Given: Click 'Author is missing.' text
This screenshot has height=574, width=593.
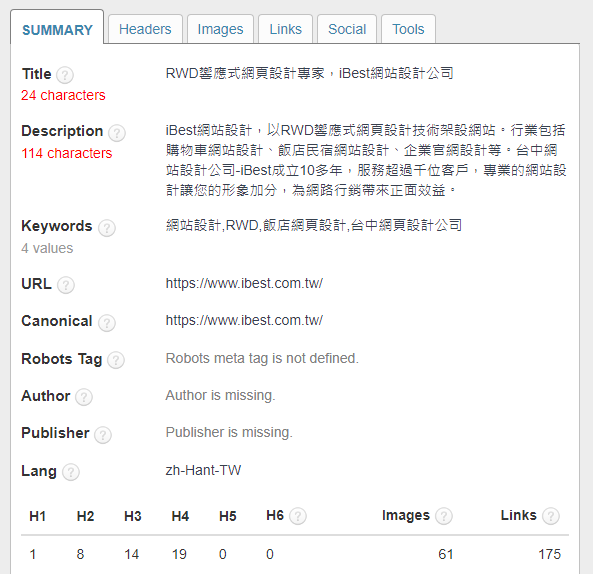Looking at the screenshot, I should (220, 395).
